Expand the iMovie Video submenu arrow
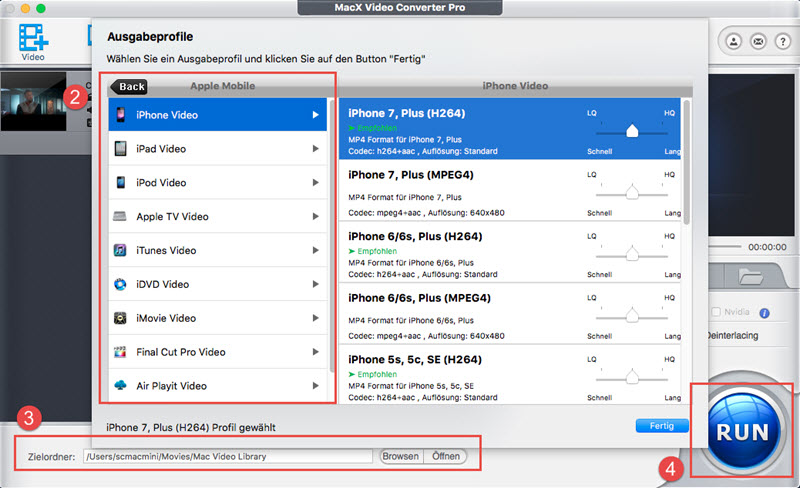800x488 pixels. point(316,318)
